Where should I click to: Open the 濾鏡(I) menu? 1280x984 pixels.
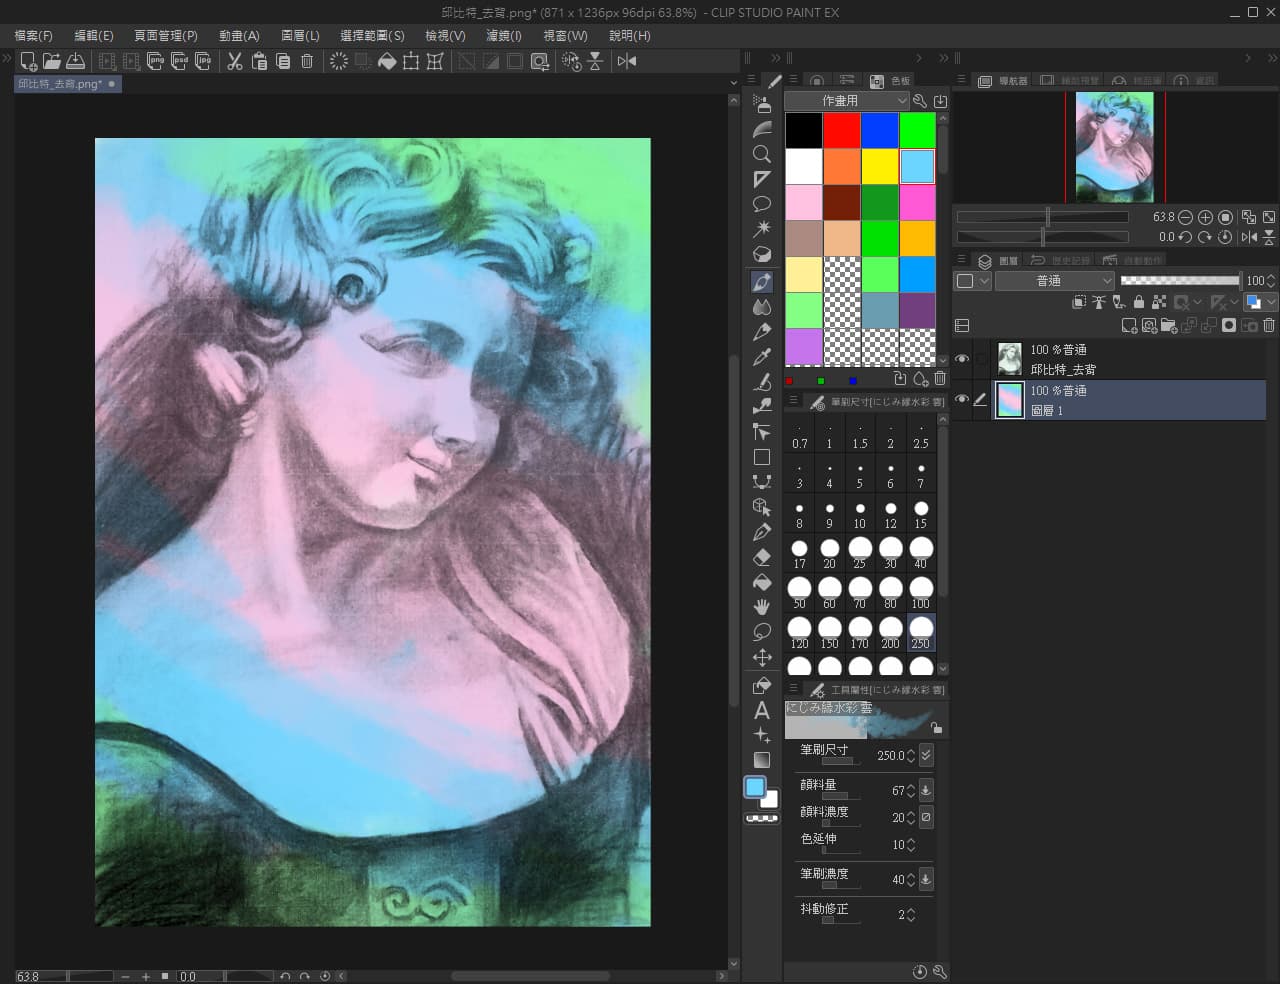pyautogui.click(x=503, y=35)
